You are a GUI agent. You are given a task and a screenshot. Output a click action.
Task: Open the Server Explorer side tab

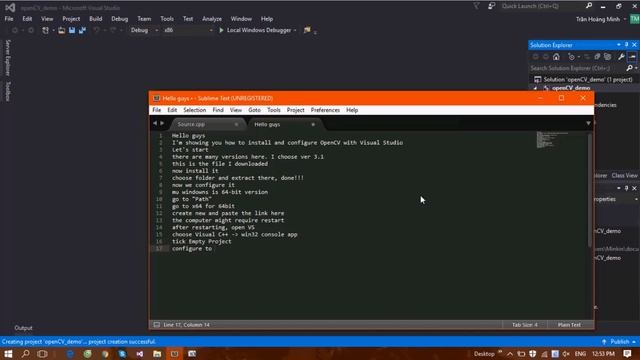click(7, 58)
